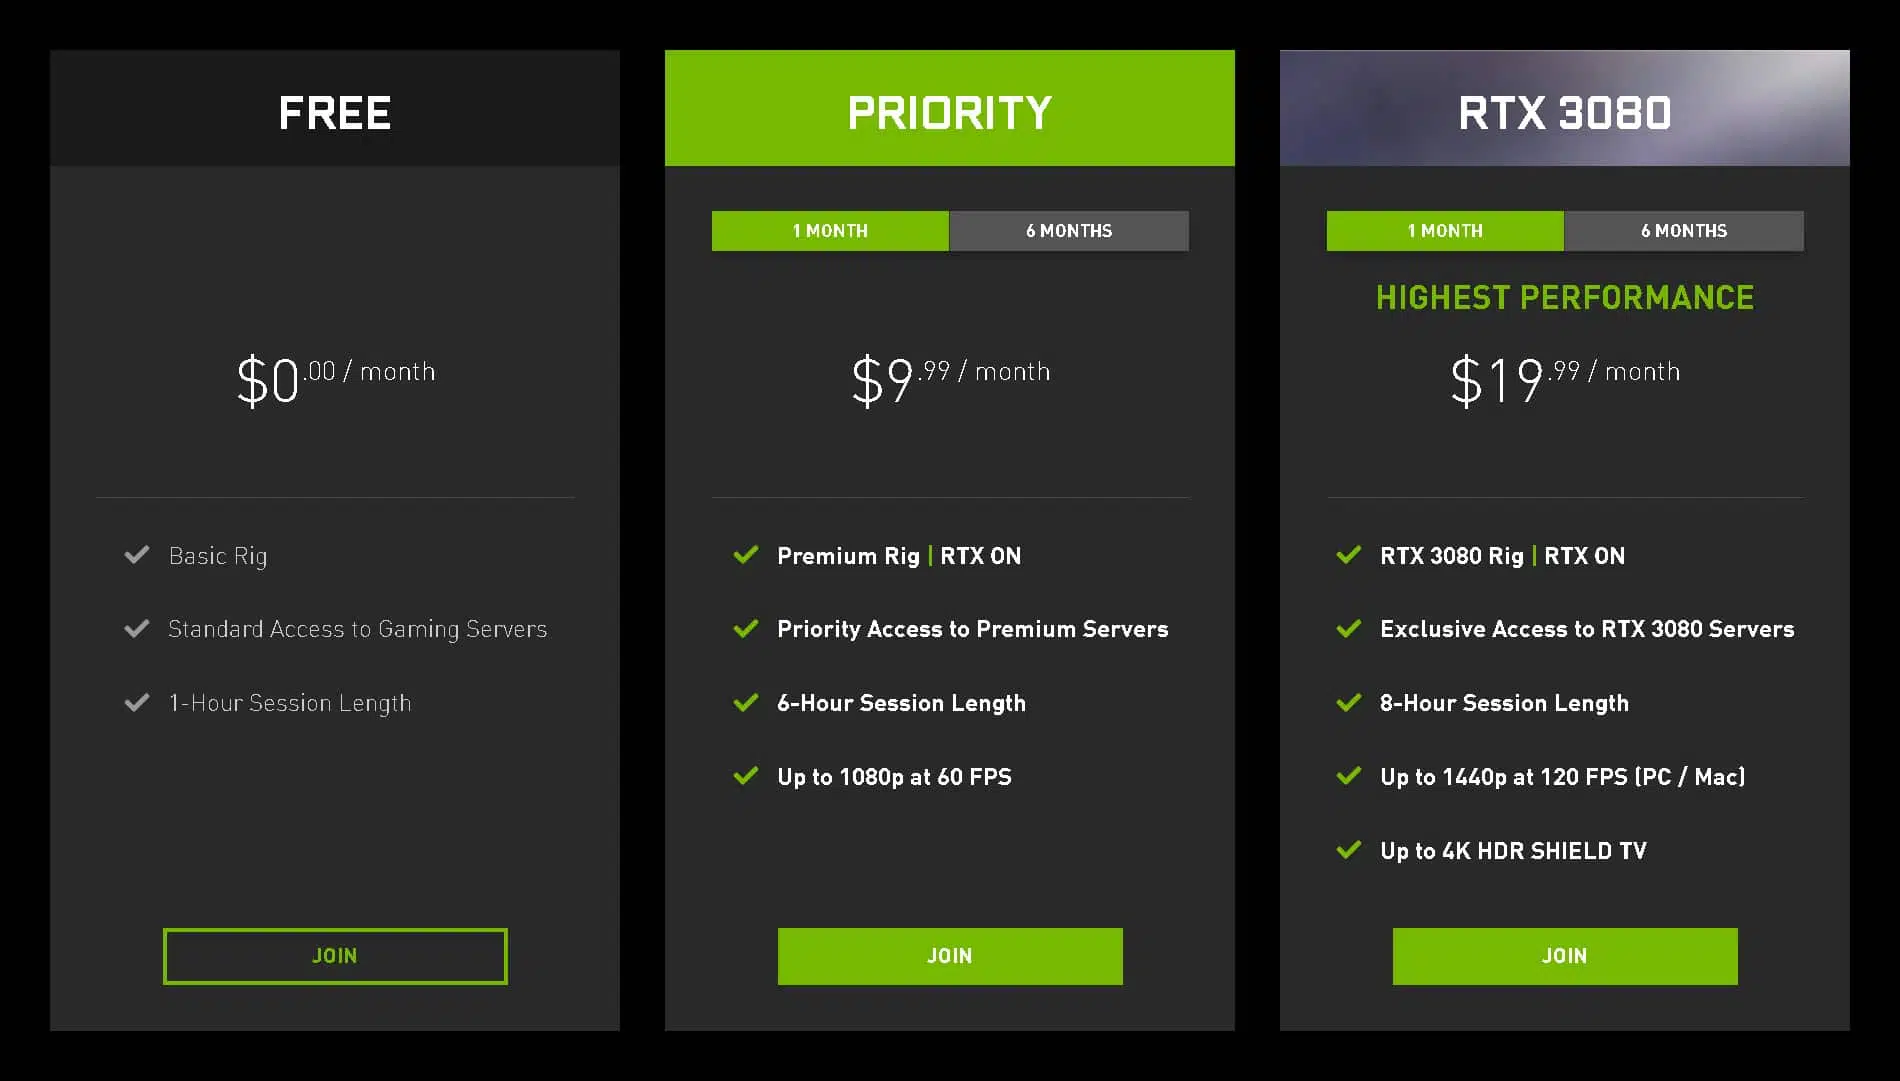Click the green PRIORITY plan header
This screenshot has height=1081, width=1900.
pos(950,108)
